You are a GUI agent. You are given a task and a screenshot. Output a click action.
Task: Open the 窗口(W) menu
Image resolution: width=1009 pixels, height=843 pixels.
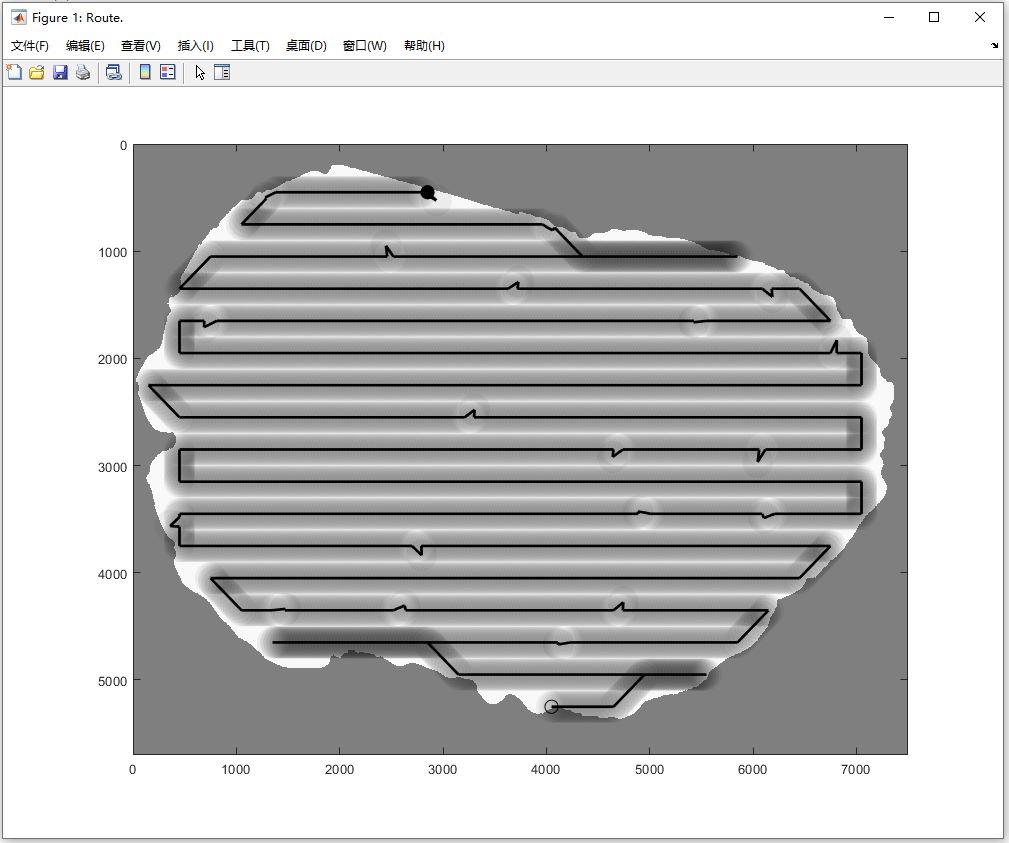click(x=365, y=46)
